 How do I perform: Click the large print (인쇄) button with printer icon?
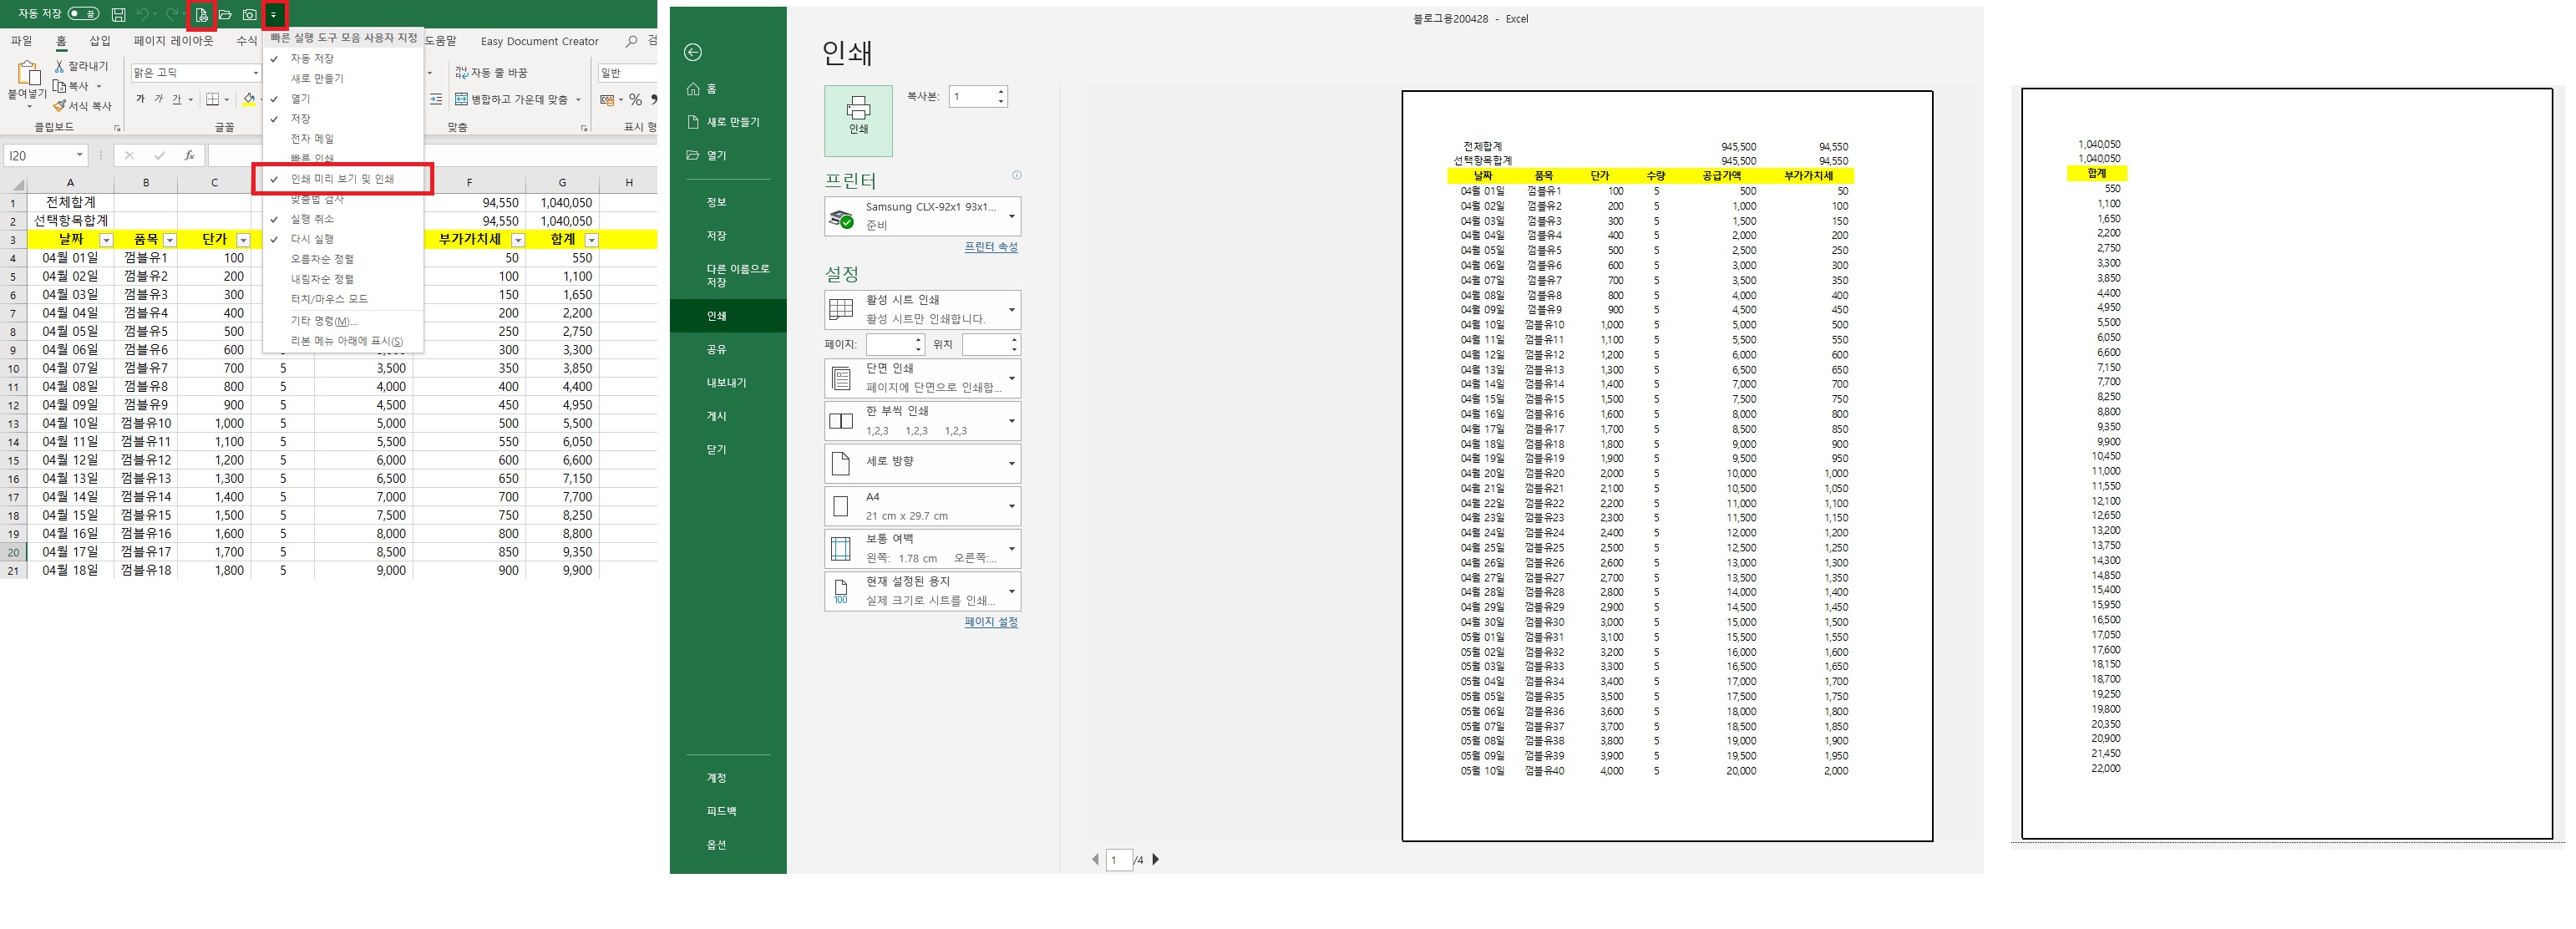coord(858,120)
